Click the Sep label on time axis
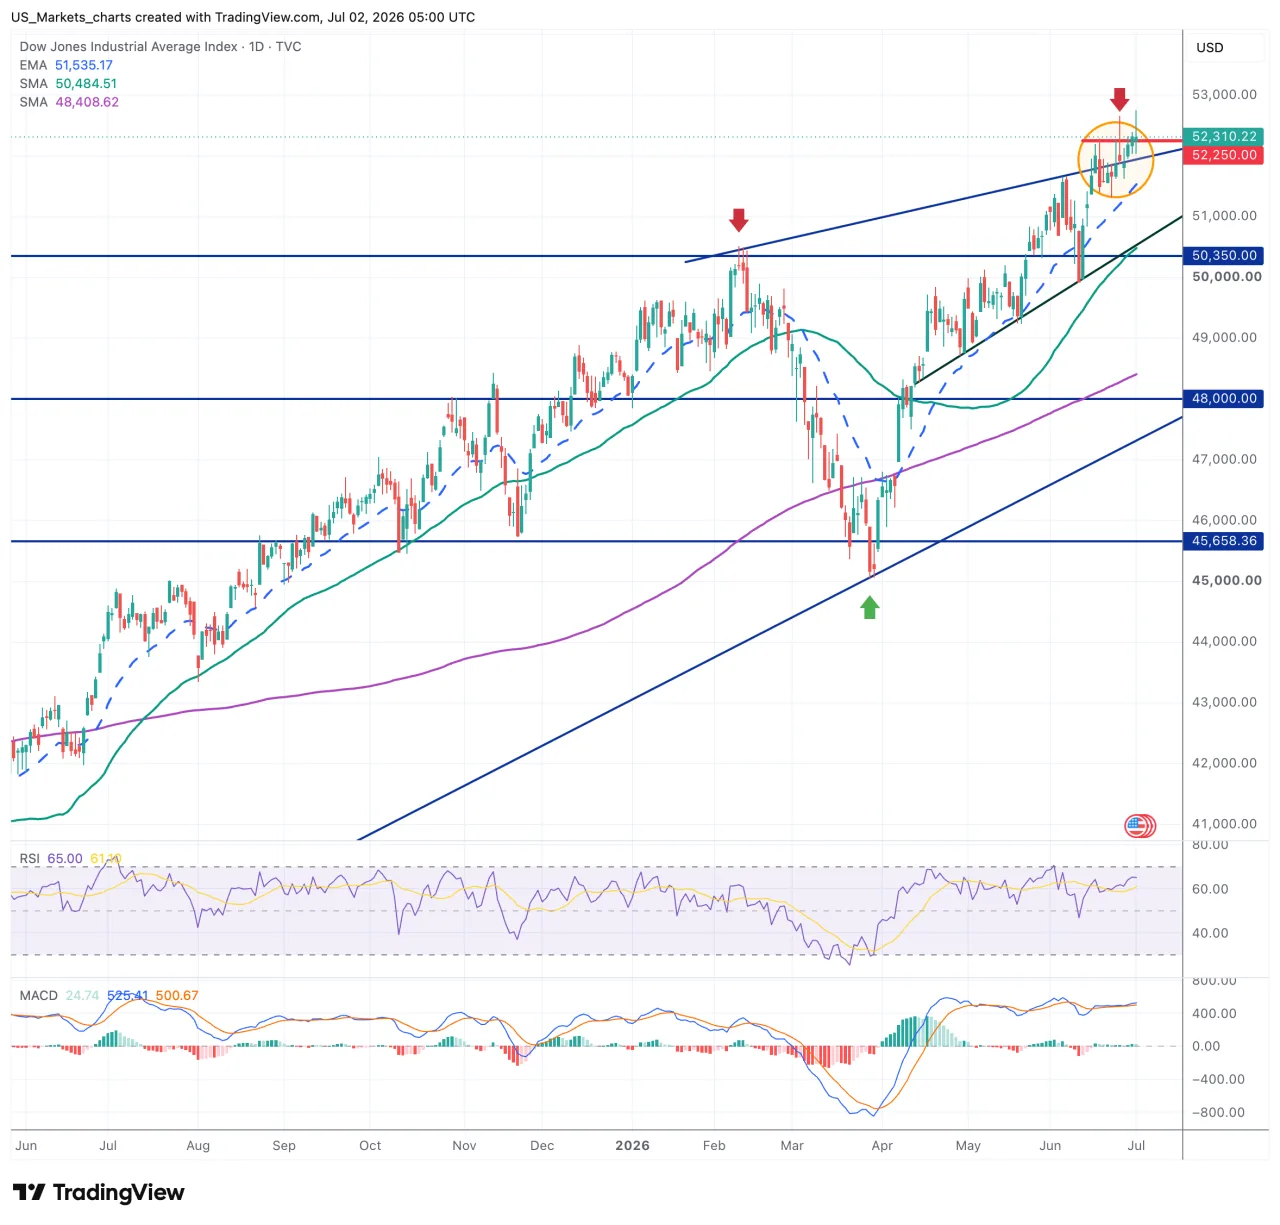 pyautogui.click(x=284, y=1146)
